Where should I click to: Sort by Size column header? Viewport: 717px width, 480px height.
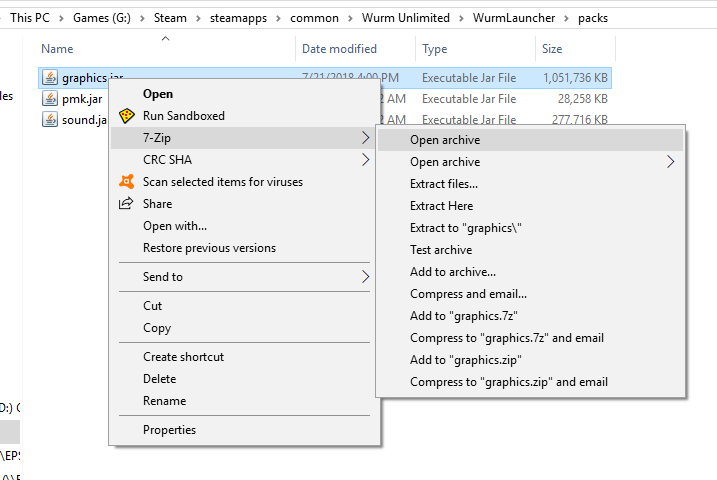[x=552, y=49]
